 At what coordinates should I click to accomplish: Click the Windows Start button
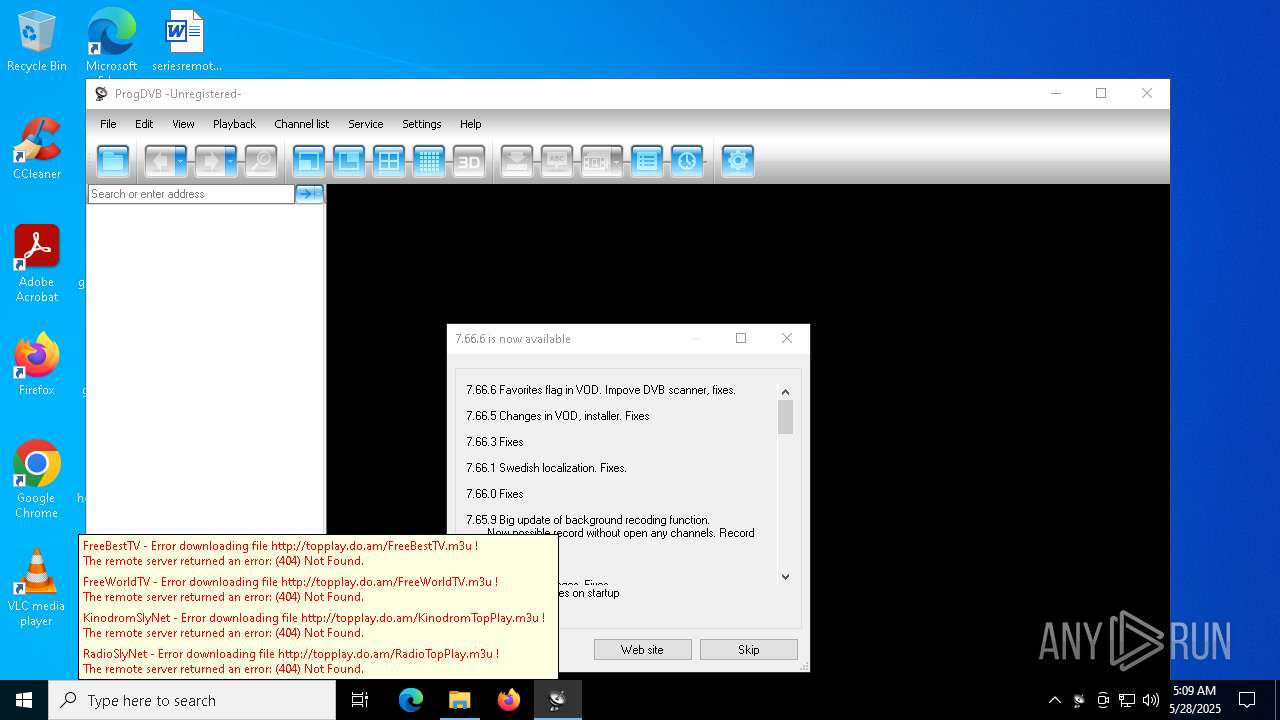(x=24, y=700)
